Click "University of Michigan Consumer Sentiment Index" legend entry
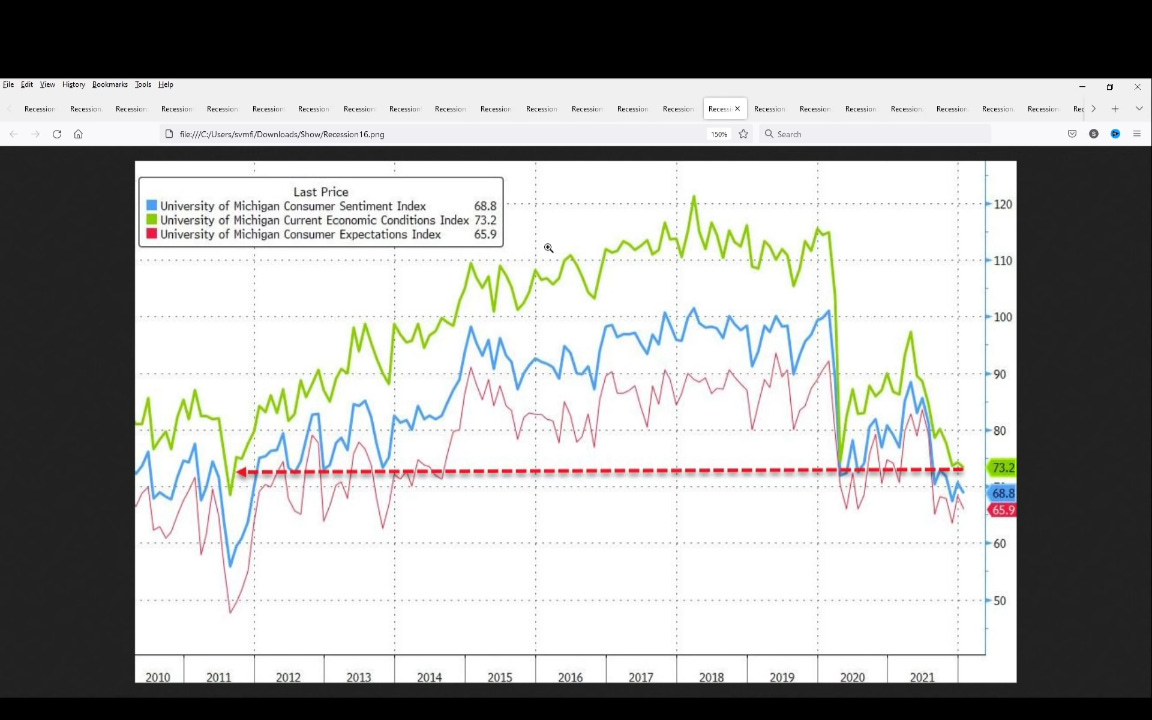Screen dimensions: 1152x720 [292, 206]
